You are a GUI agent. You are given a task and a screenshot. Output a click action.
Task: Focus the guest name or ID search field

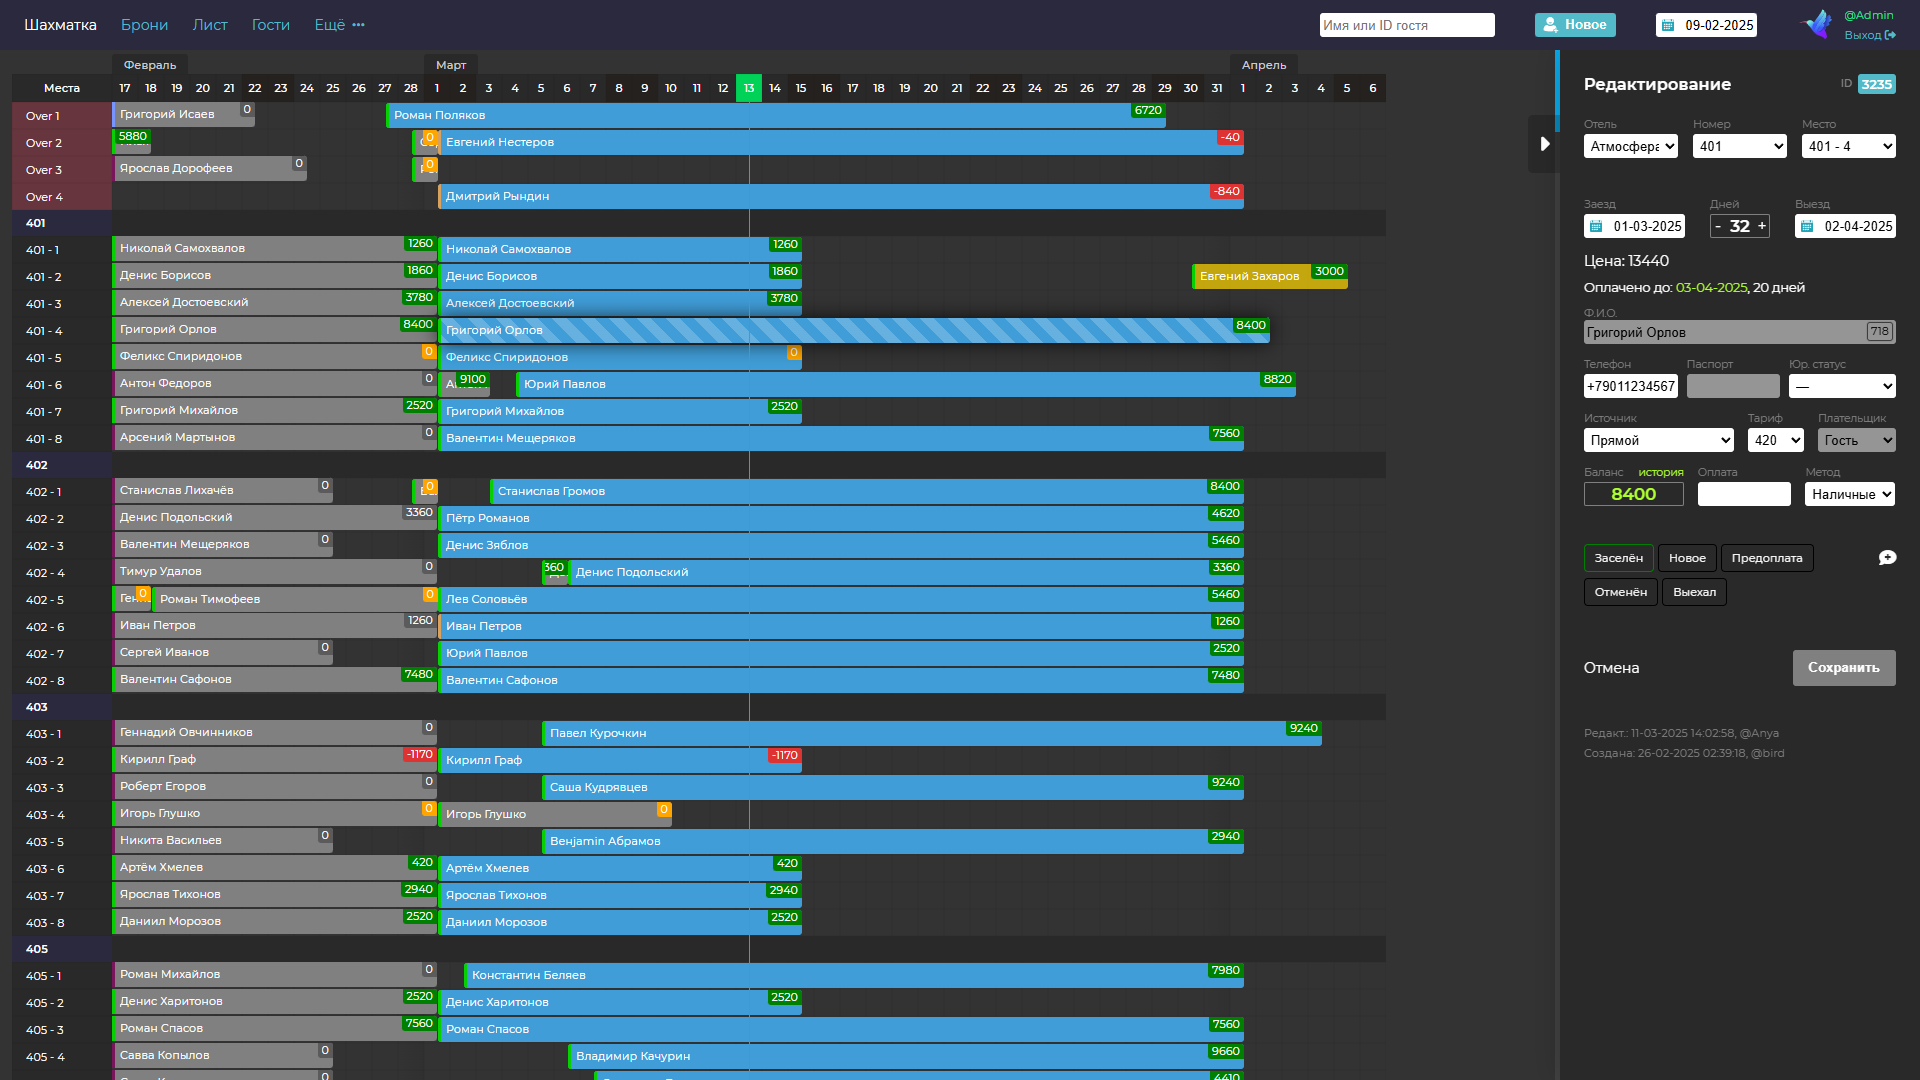(x=1407, y=25)
